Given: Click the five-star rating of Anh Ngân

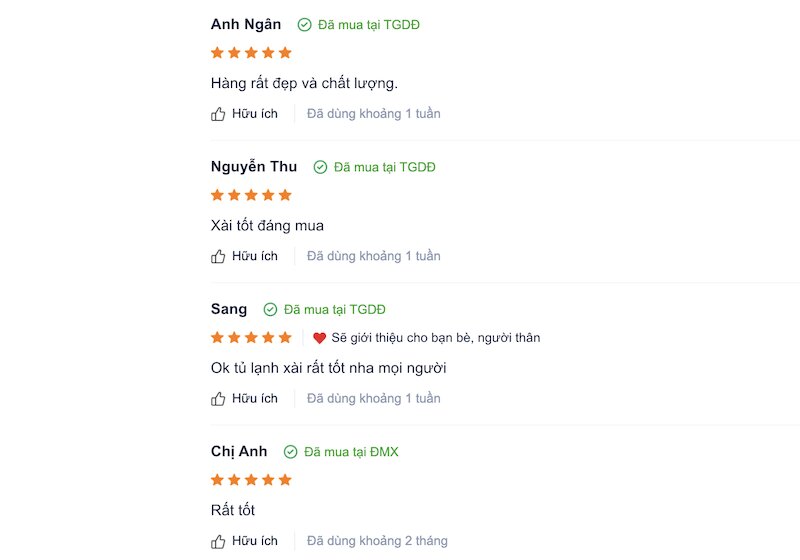Looking at the screenshot, I should (x=251, y=53).
